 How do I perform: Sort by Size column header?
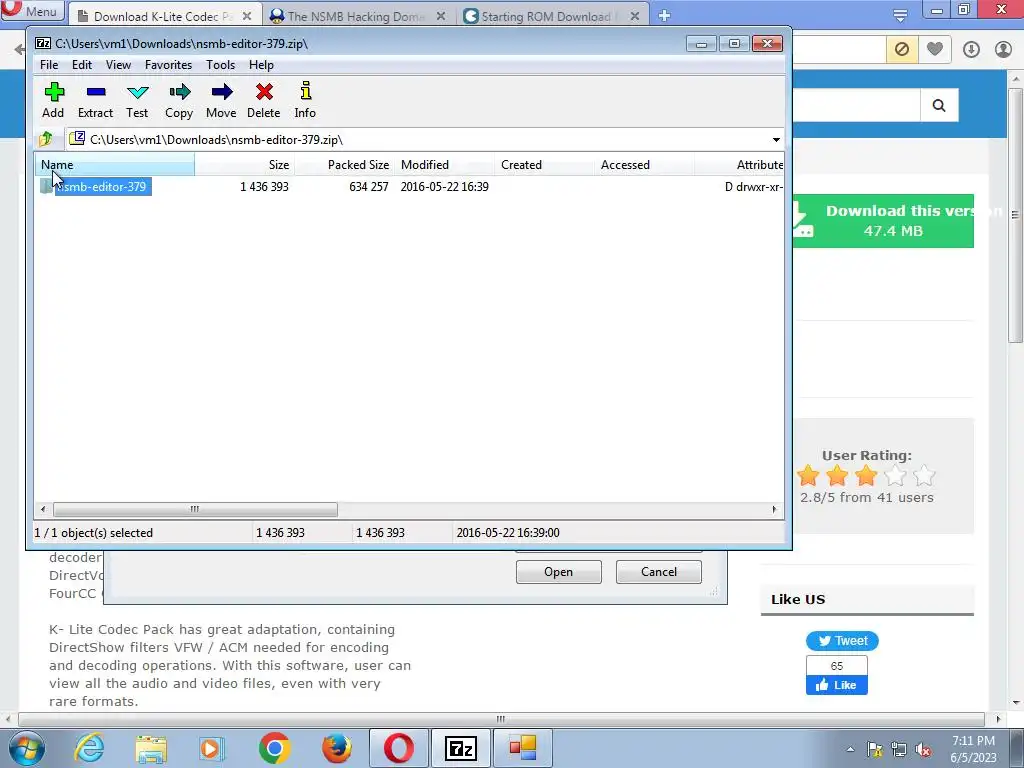click(244, 165)
